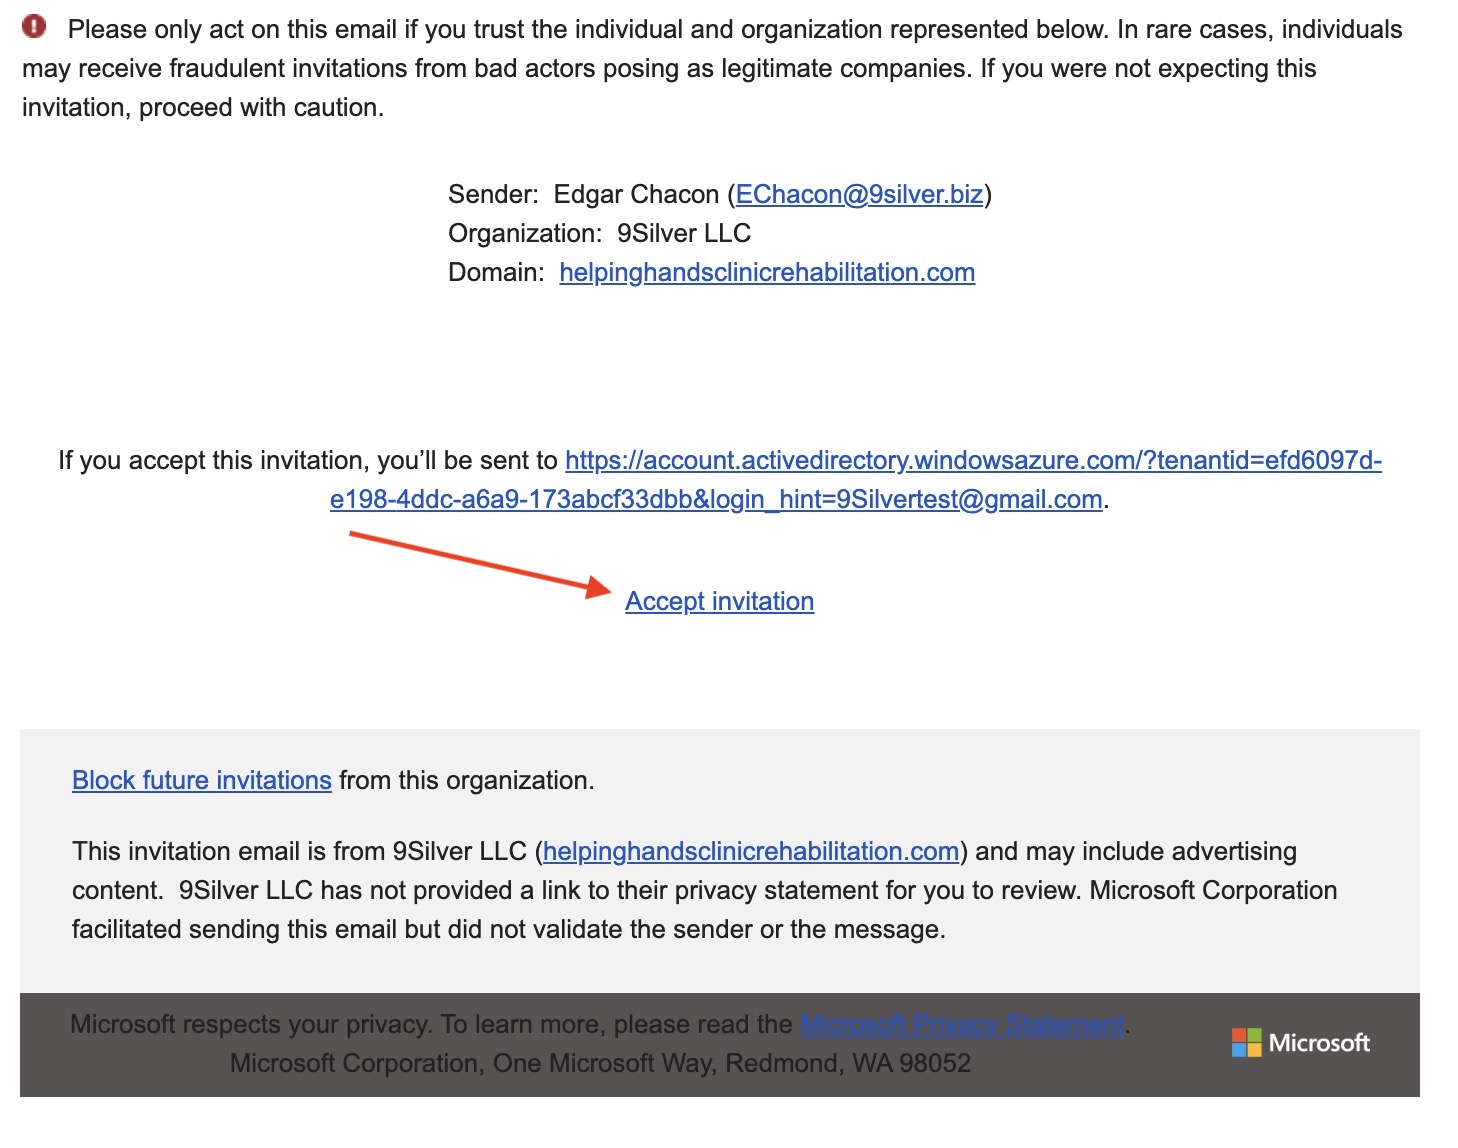This screenshot has width=1458, height=1148.
Task: Click the red warning icon at top
Action: (34, 27)
